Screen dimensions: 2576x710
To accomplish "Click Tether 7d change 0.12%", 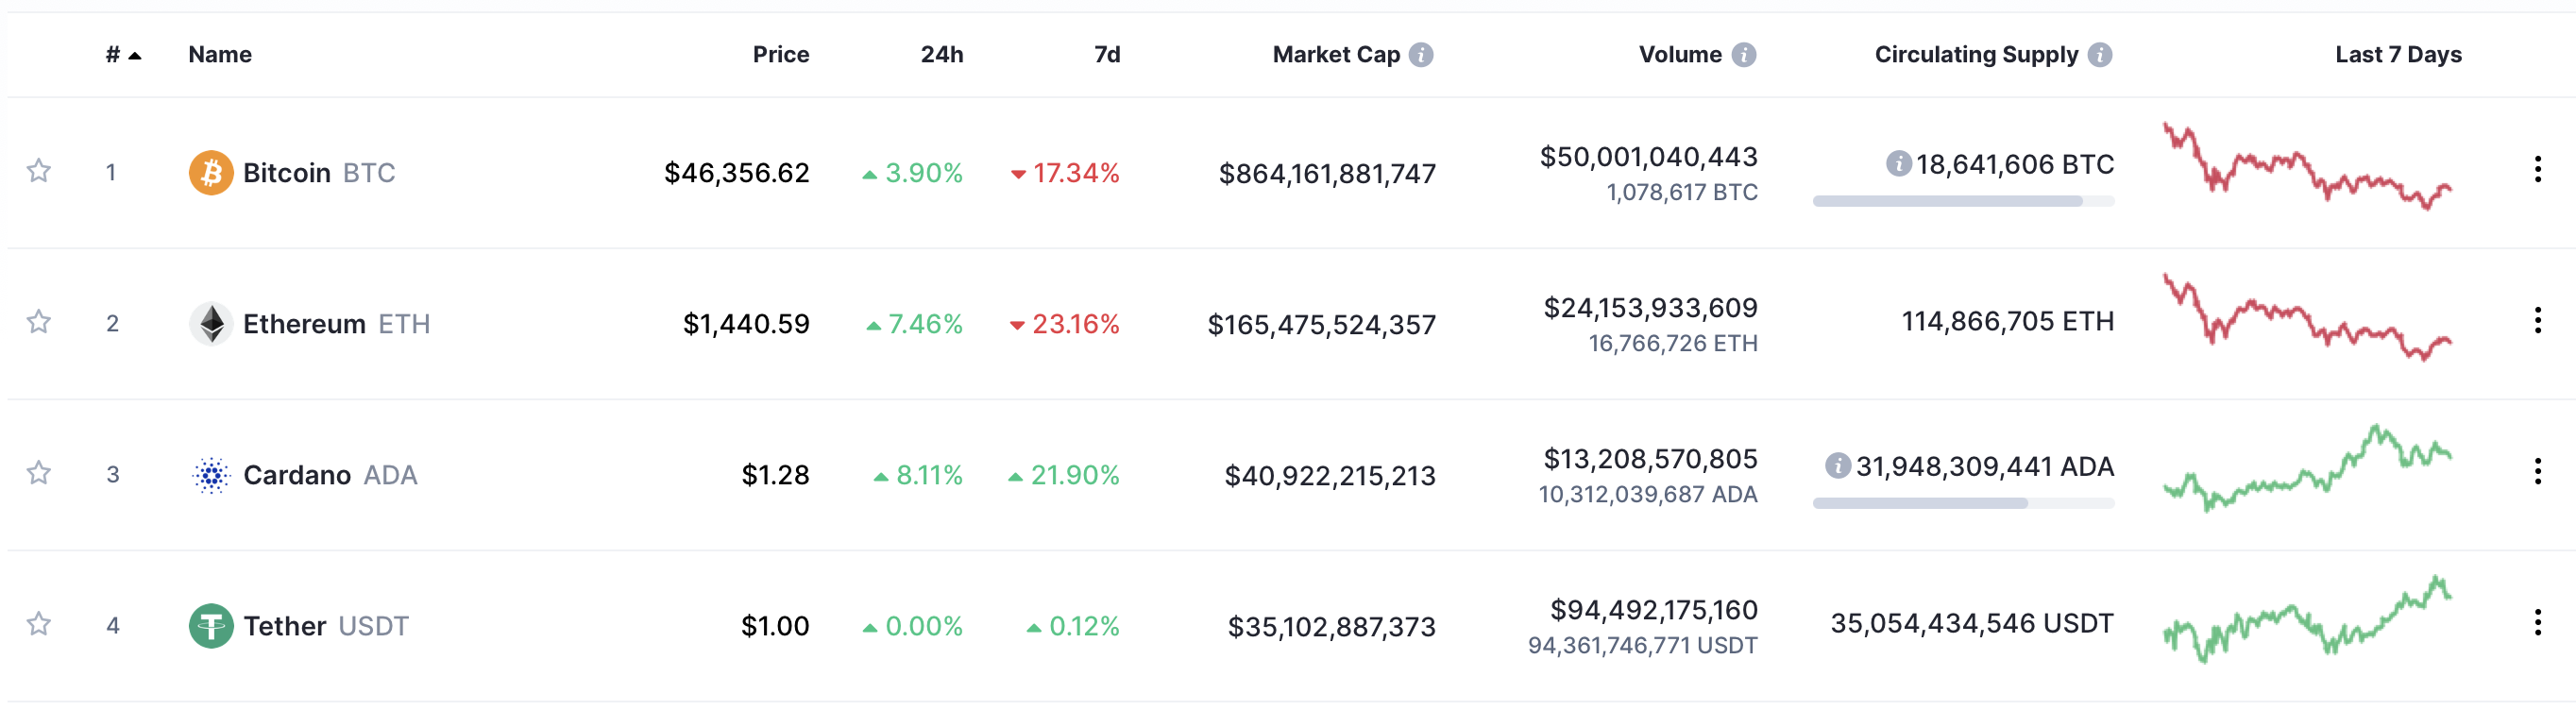I will (x=1073, y=626).
